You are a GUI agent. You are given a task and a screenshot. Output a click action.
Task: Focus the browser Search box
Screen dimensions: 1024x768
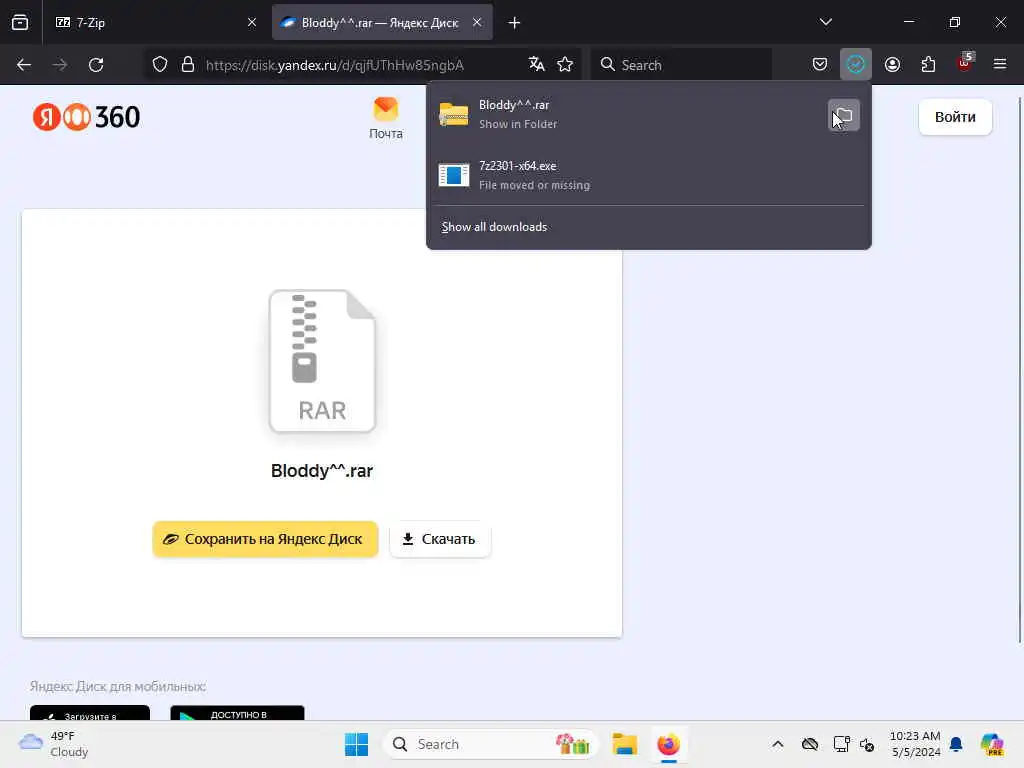coord(682,65)
